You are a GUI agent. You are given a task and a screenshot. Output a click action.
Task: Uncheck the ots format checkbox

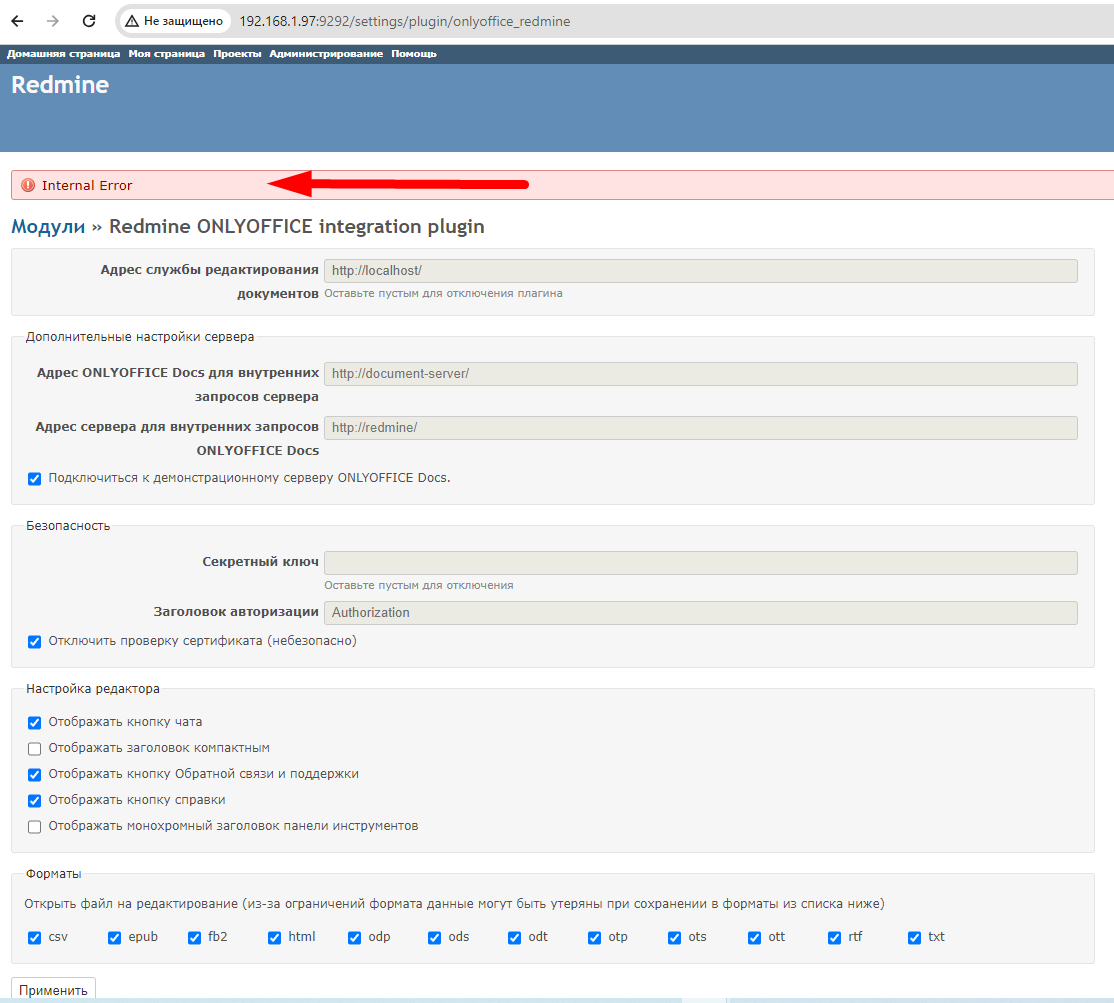(x=674, y=938)
